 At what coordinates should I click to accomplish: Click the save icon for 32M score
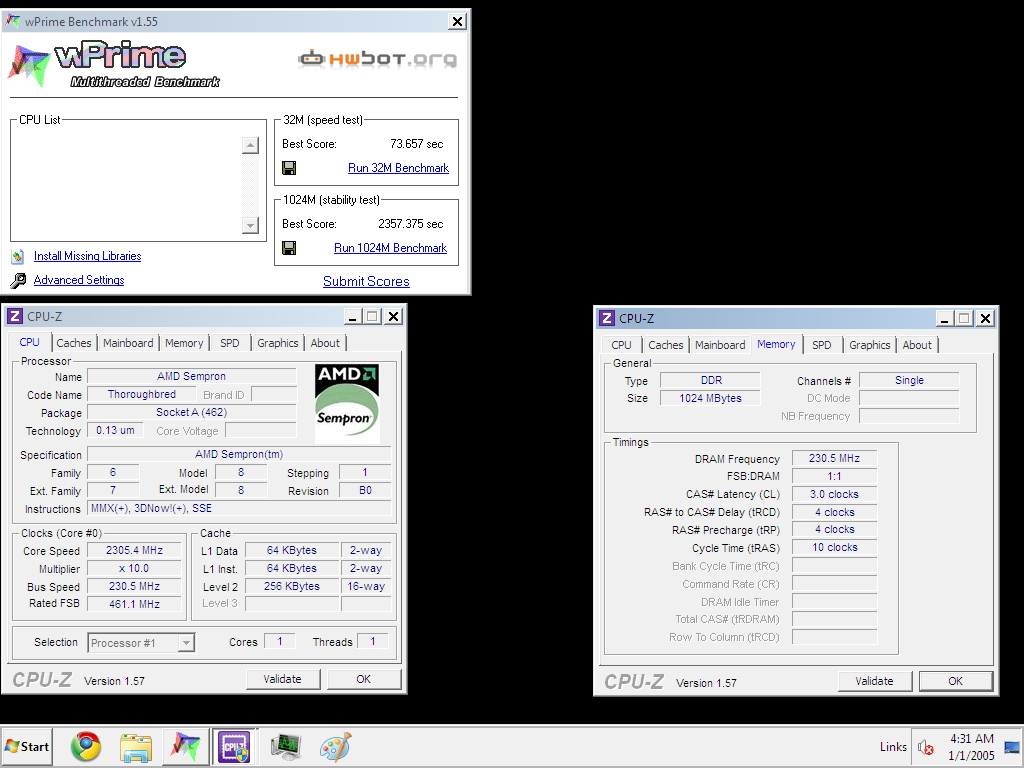click(289, 168)
